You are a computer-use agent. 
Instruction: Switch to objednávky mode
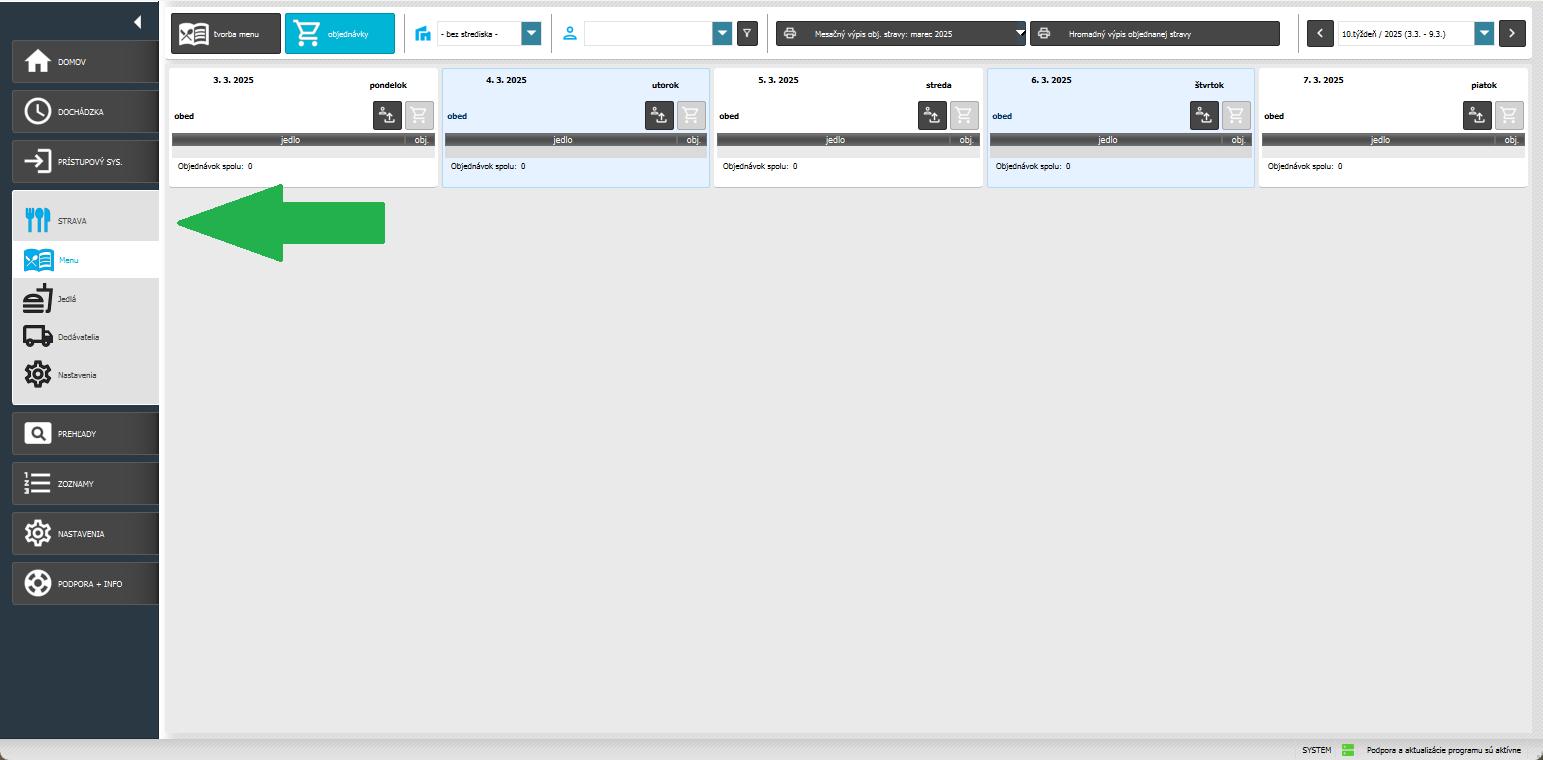(339, 33)
